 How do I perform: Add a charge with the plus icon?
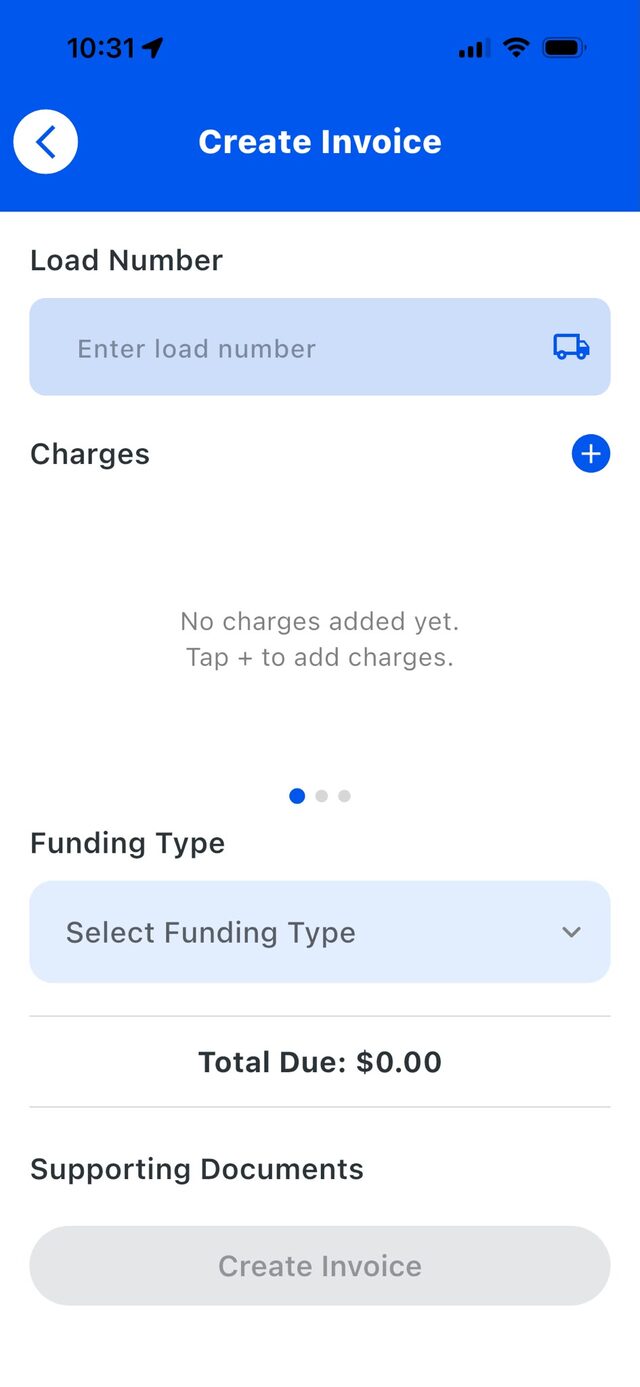coord(591,454)
